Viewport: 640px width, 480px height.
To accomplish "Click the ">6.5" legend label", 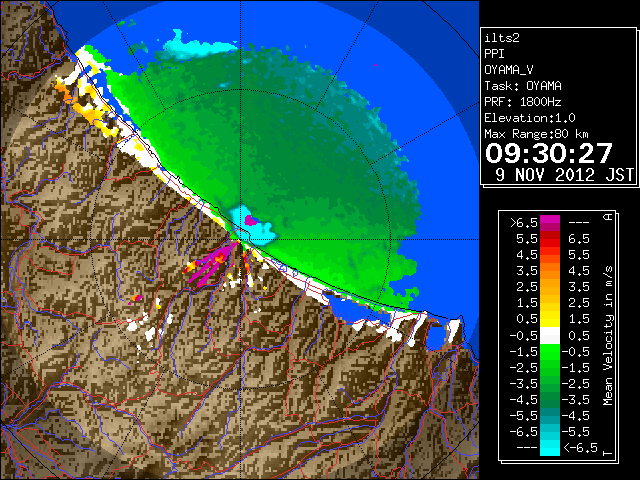I will (x=524, y=223).
